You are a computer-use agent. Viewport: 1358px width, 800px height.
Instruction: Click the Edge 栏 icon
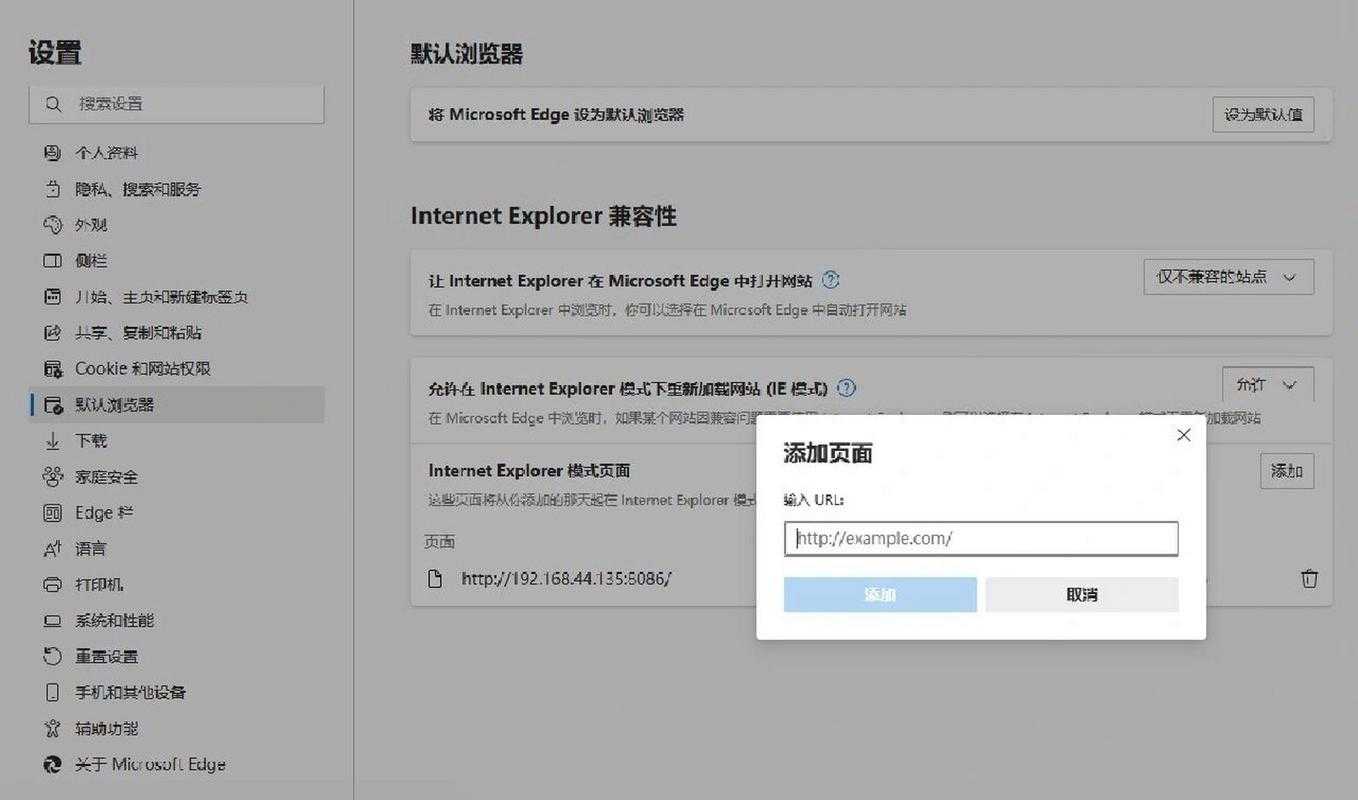pos(53,513)
